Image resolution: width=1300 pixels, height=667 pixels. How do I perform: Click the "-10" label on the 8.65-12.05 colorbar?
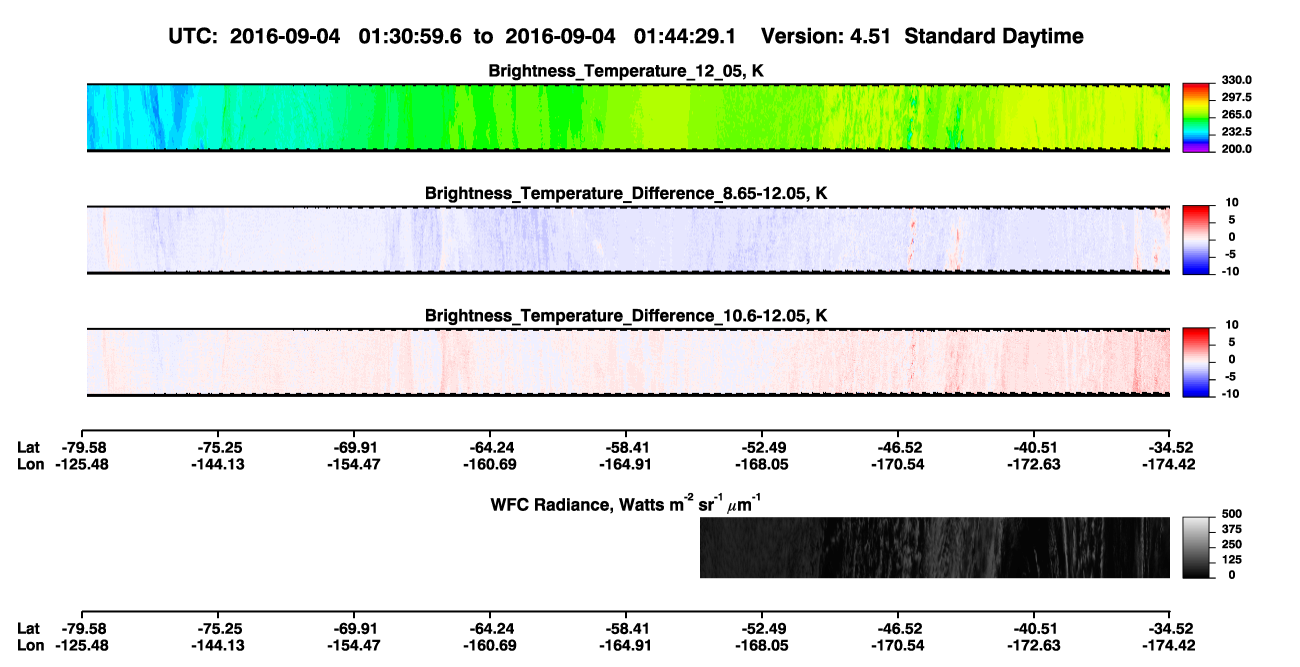[1230, 271]
